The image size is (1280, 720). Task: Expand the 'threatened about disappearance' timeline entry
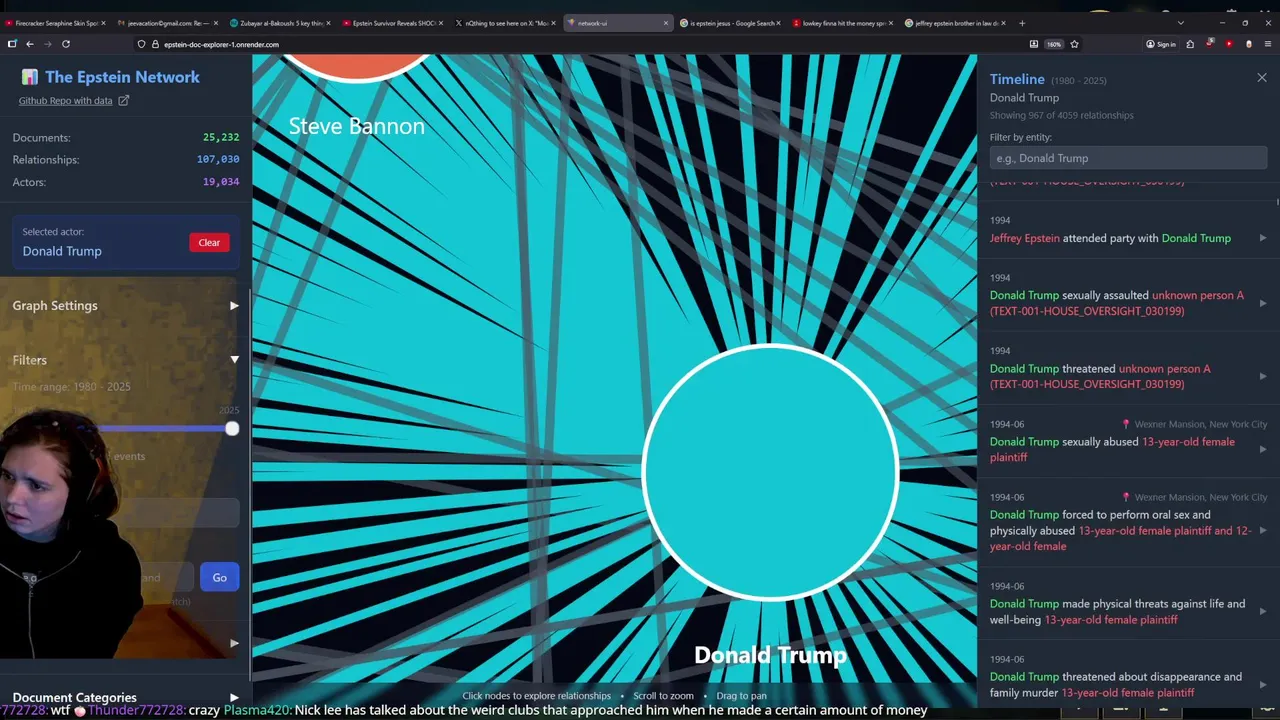[1263, 684]
